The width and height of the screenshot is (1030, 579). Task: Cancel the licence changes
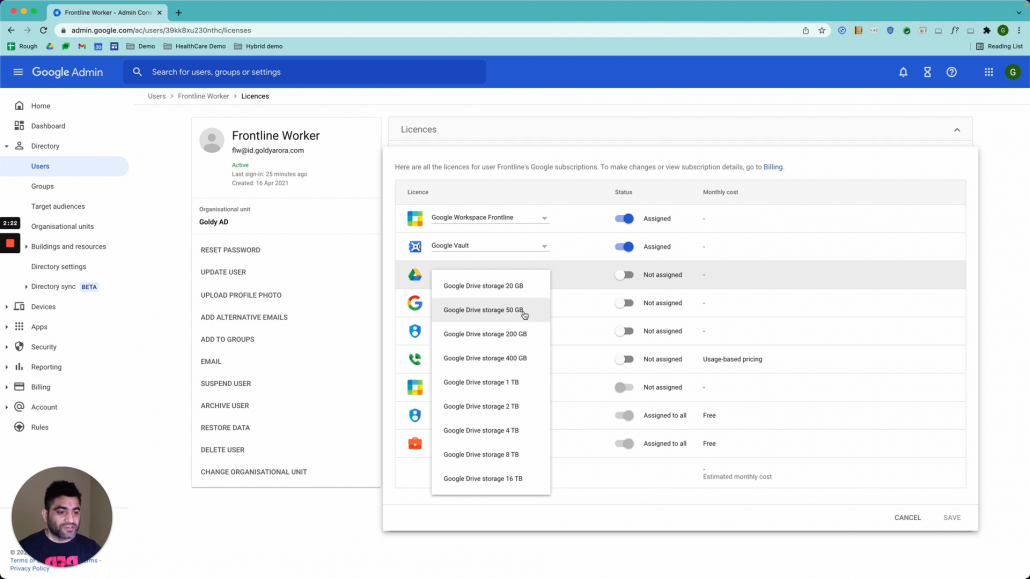coord(907,517)
